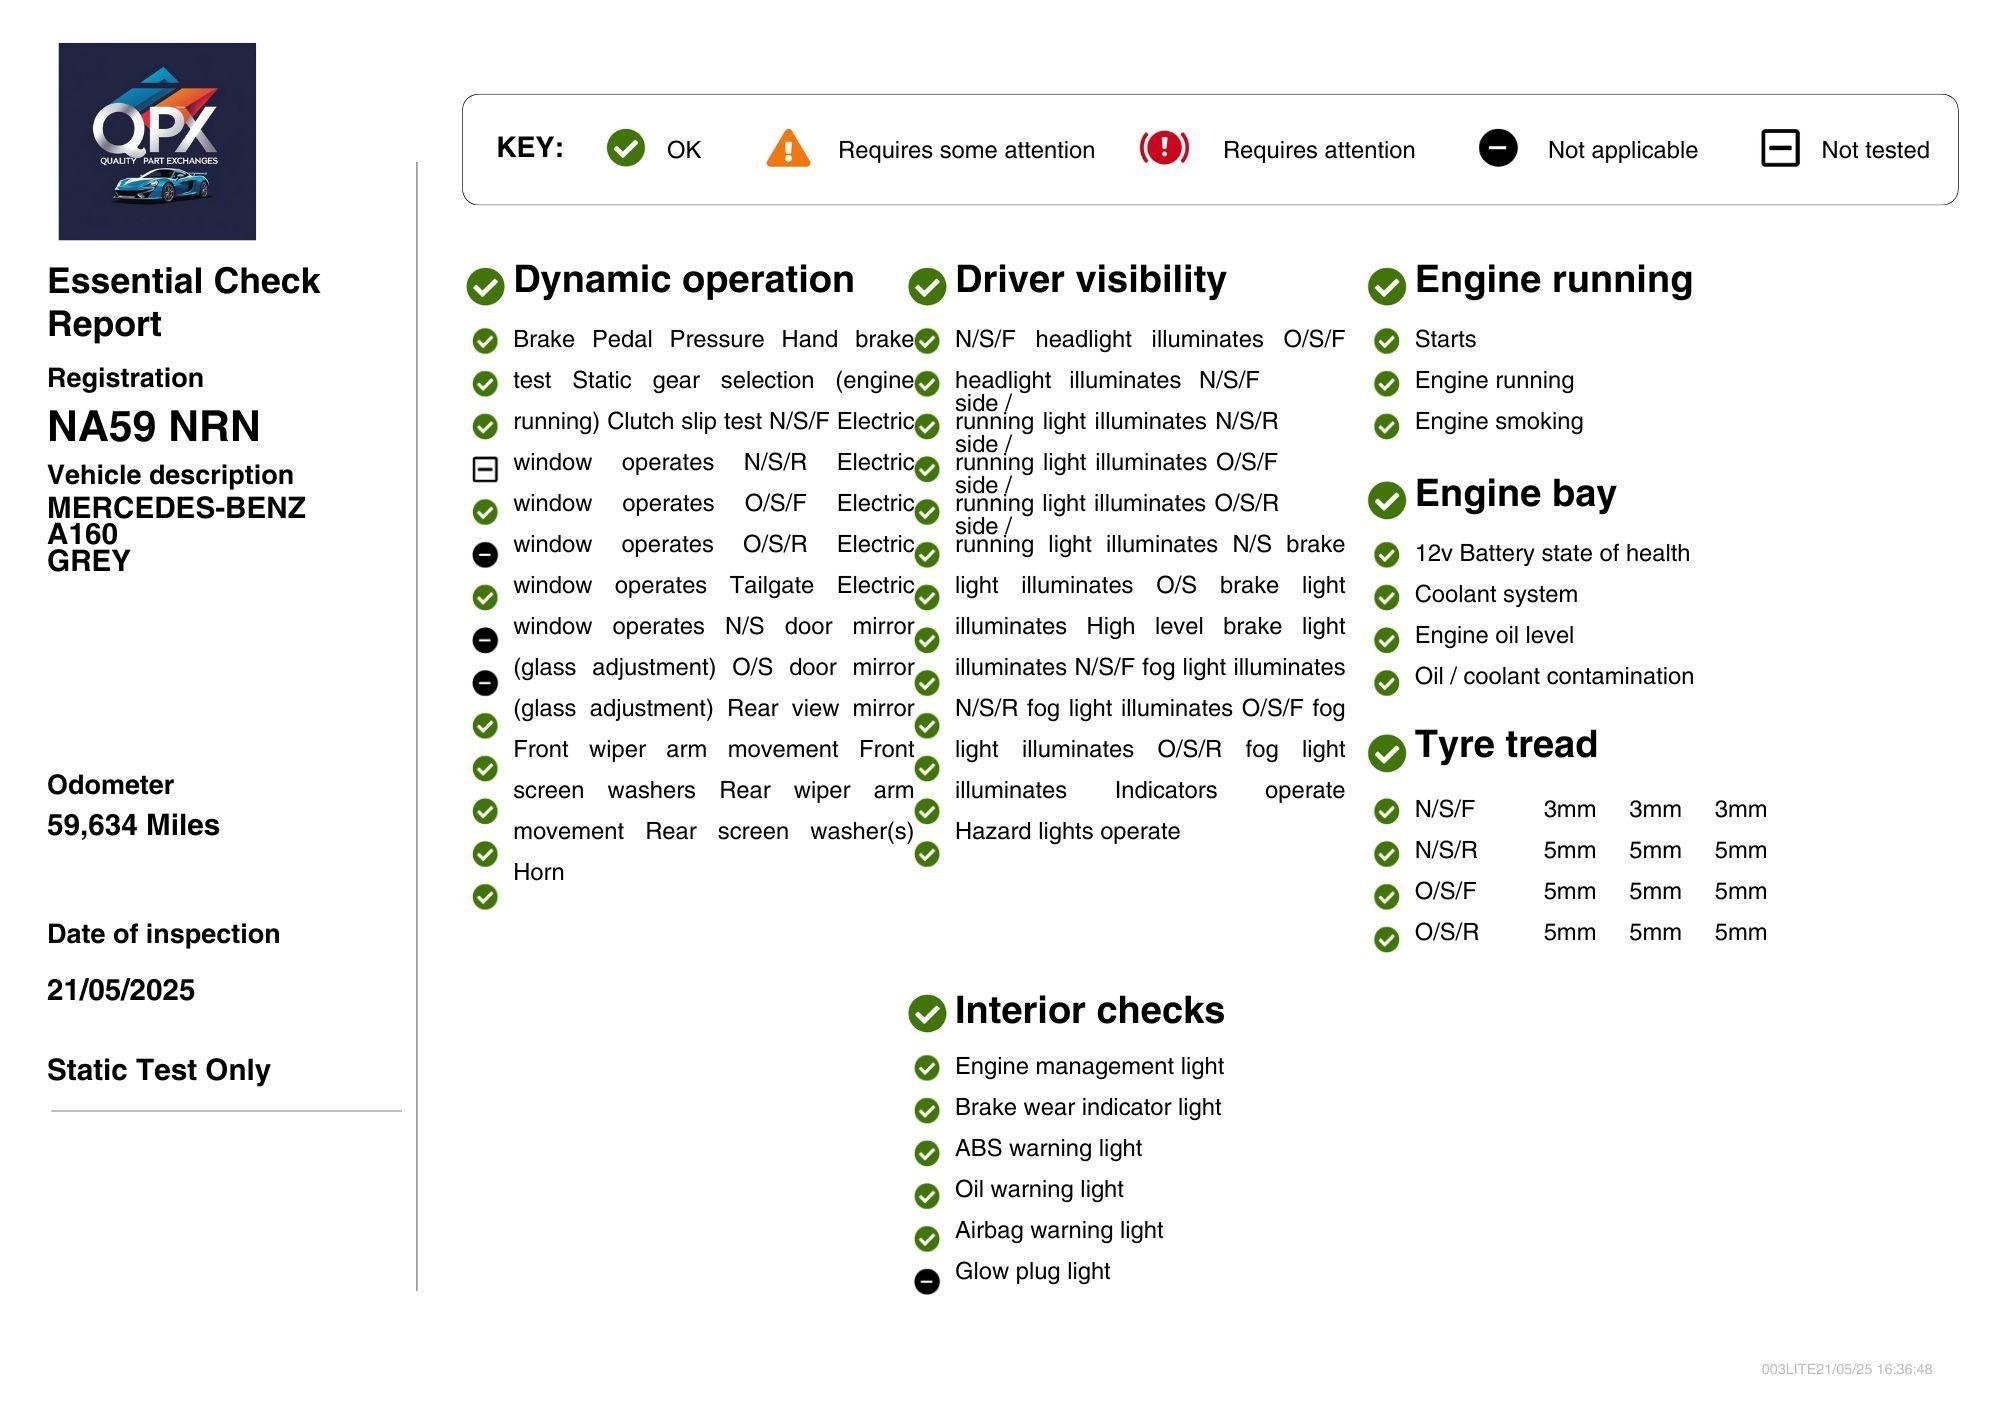Click the Requires some attention key label

966,150
